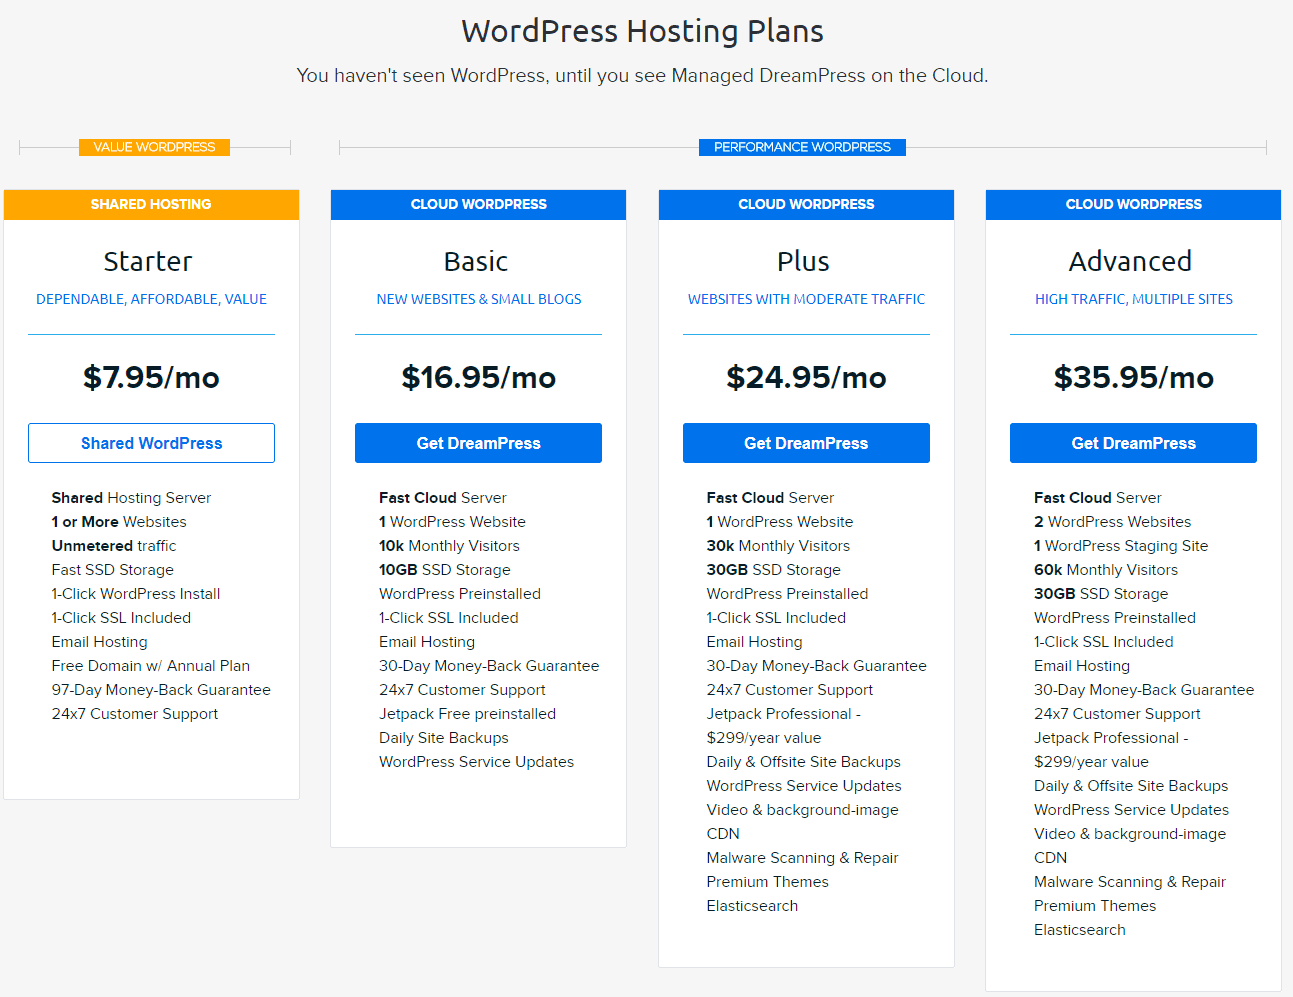This screenshot has height=997, width=1293.
Task: Click Get DreamPress under Advanced plan
Action: 1133,443
